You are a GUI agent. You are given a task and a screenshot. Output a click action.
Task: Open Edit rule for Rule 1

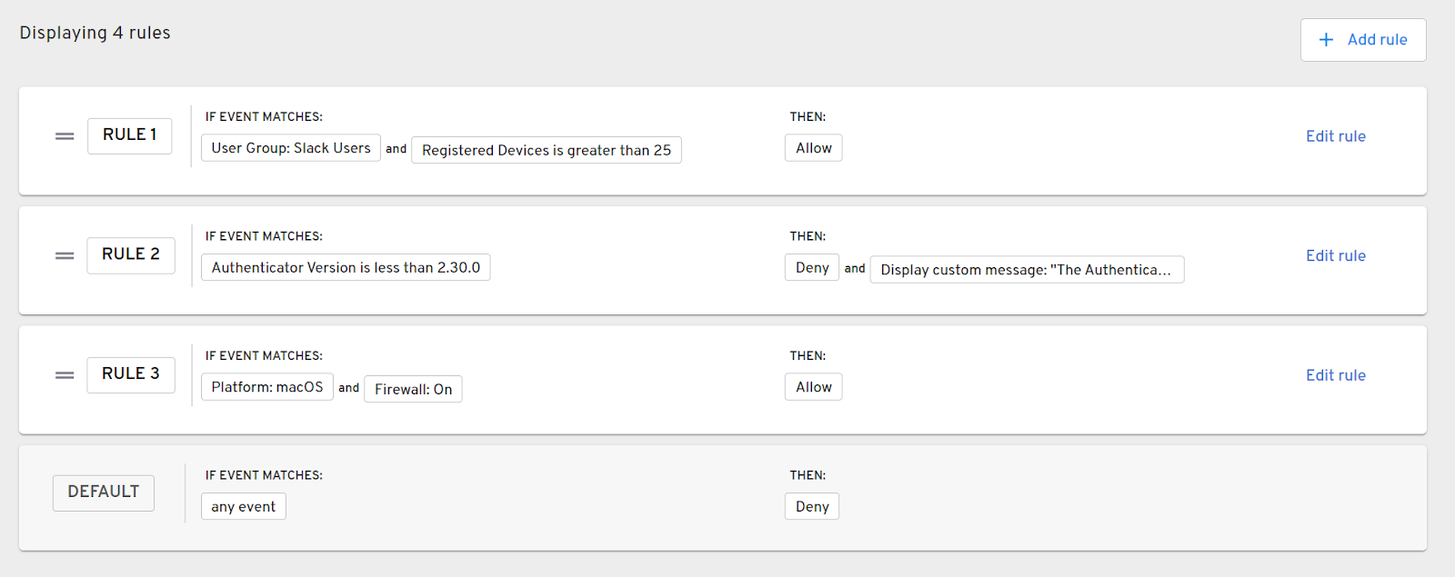pyautogui.click(x=1335, y=136)
